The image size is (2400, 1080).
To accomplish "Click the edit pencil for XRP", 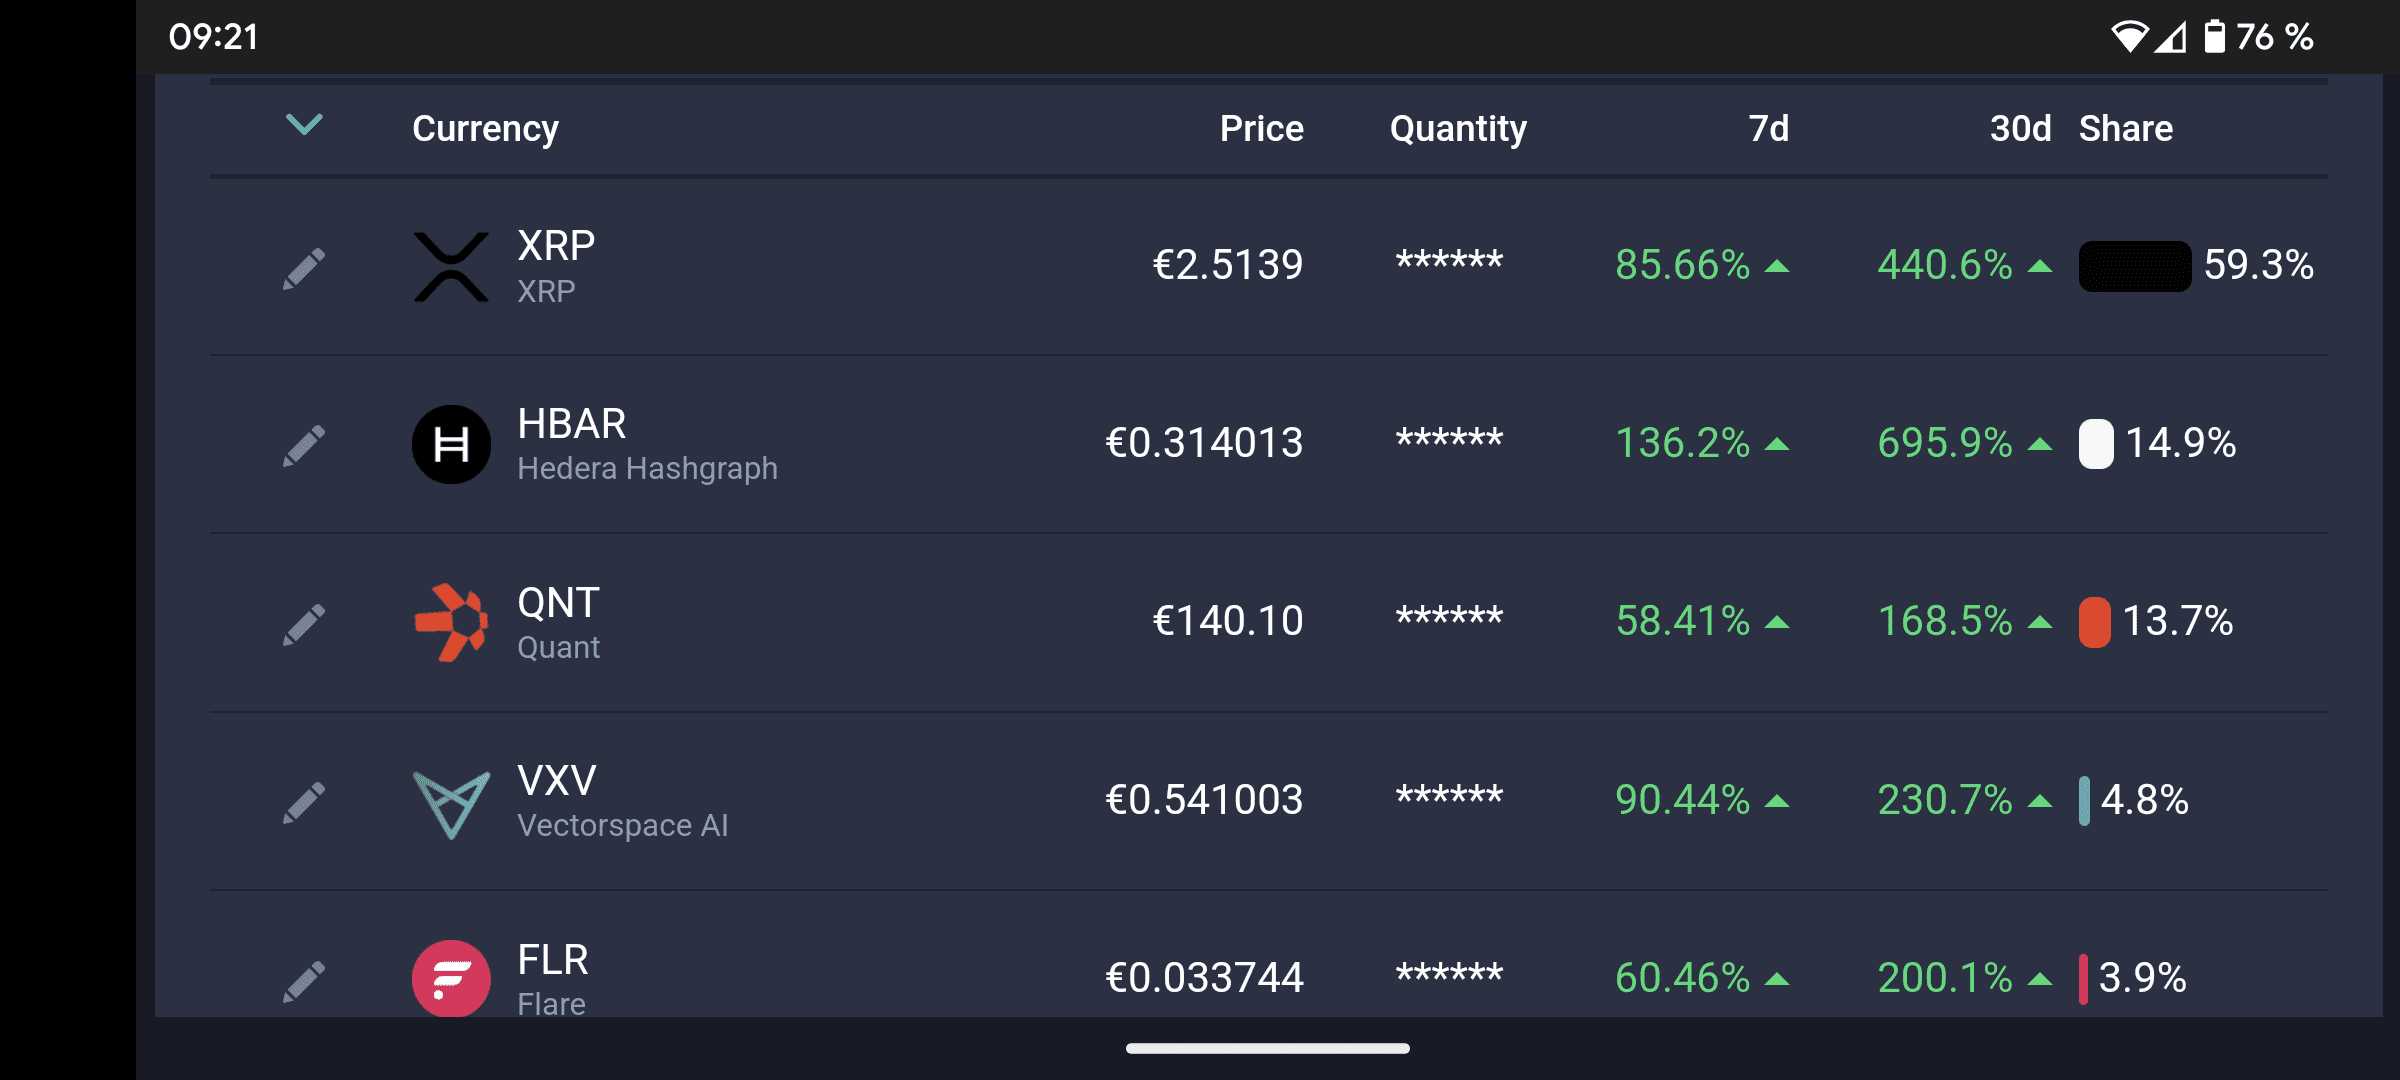I will [304, 268].
